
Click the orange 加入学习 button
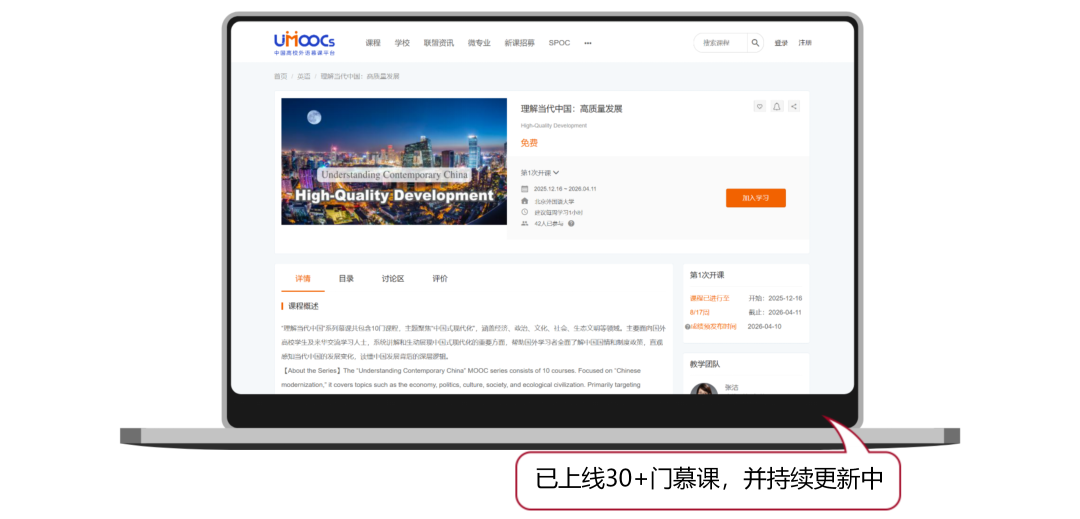[x=756, y=198]
